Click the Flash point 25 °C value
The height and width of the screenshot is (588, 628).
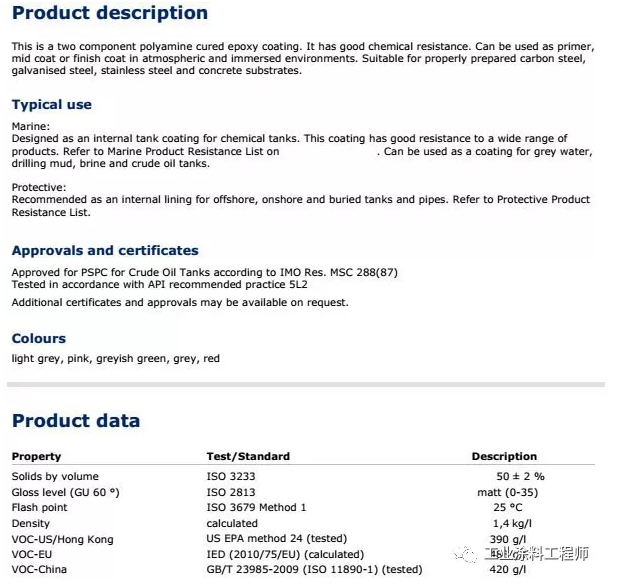coord(508,507)
